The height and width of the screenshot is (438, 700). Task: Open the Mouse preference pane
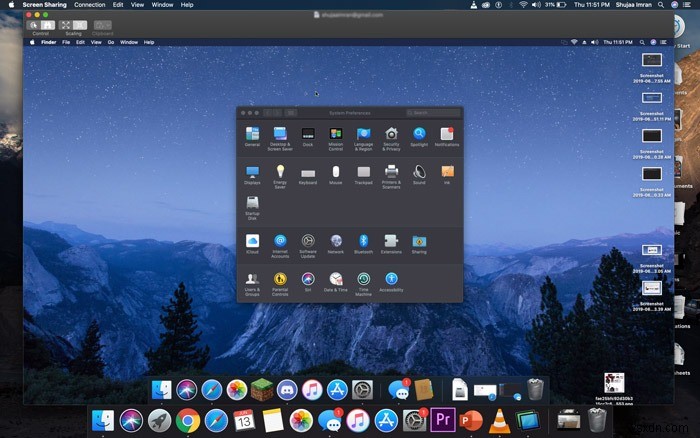coord(336,175)
